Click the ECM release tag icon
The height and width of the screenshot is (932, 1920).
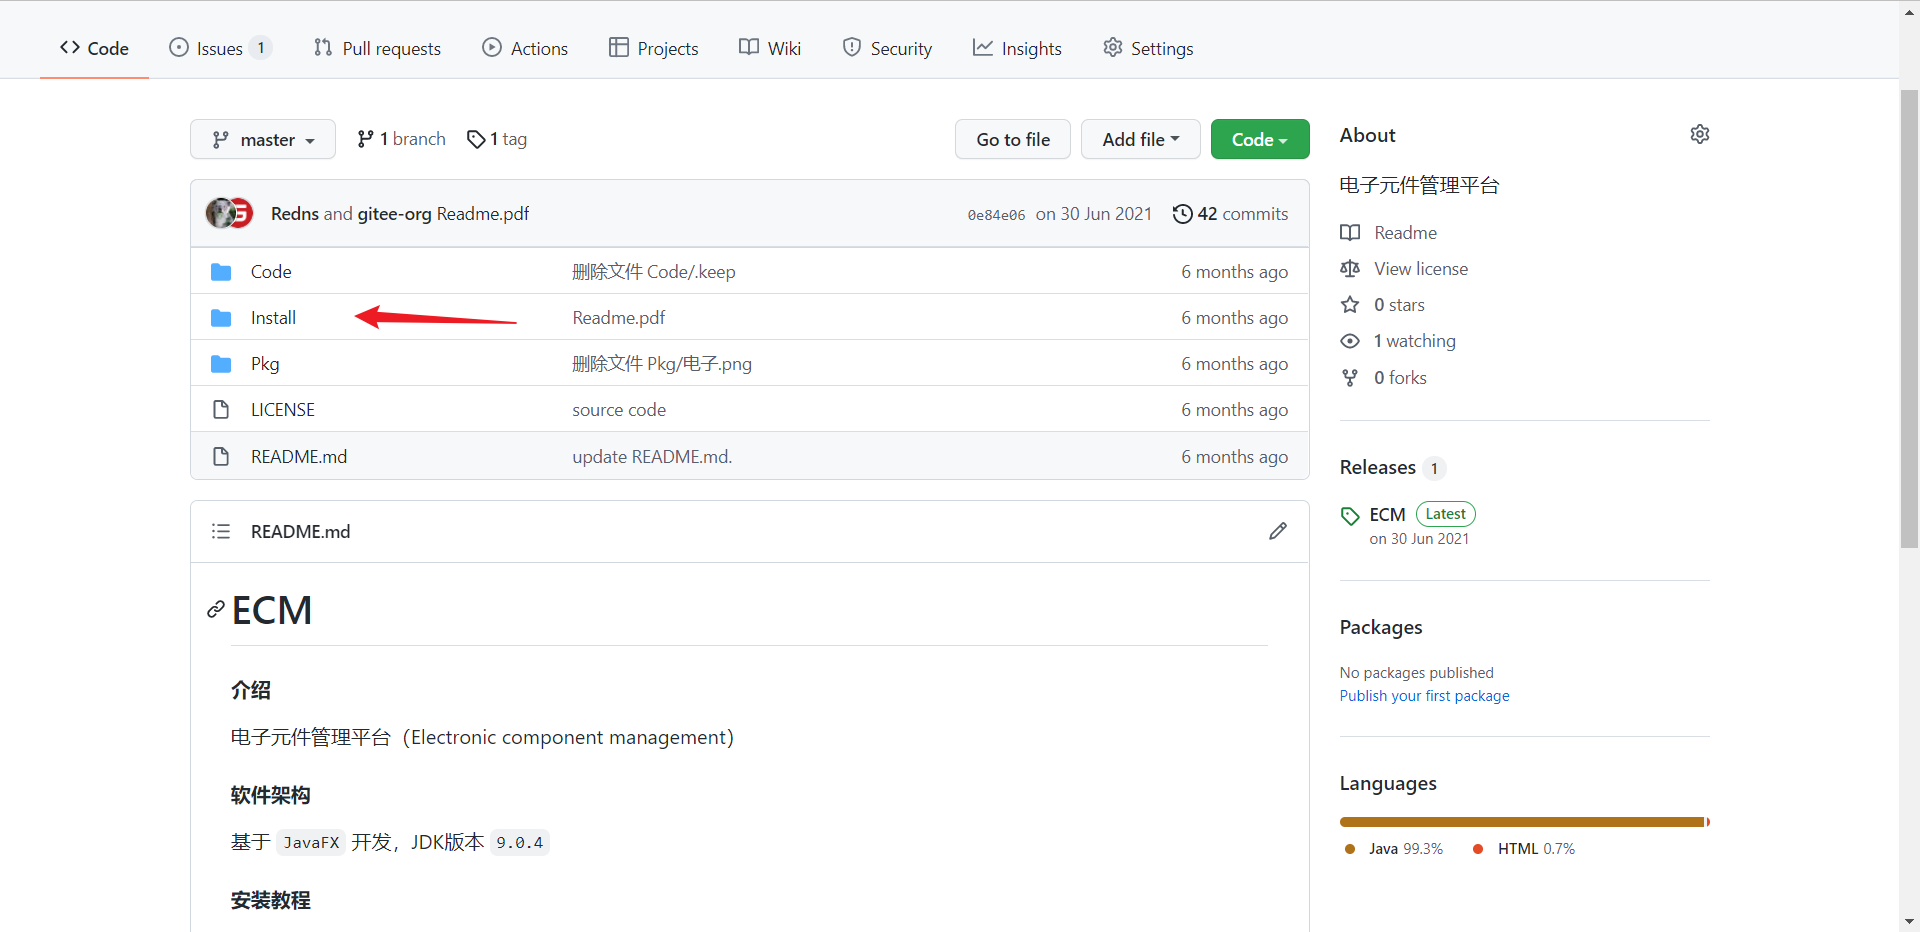(1350, 516)
